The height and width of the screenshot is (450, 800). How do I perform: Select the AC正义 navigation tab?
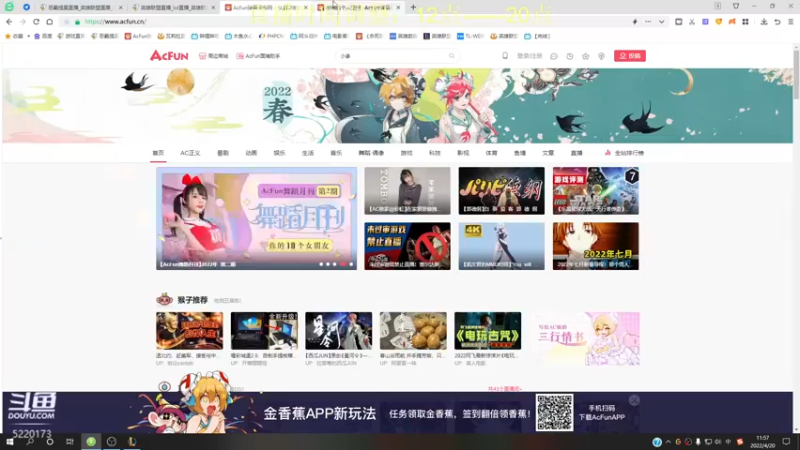(190, 153)
